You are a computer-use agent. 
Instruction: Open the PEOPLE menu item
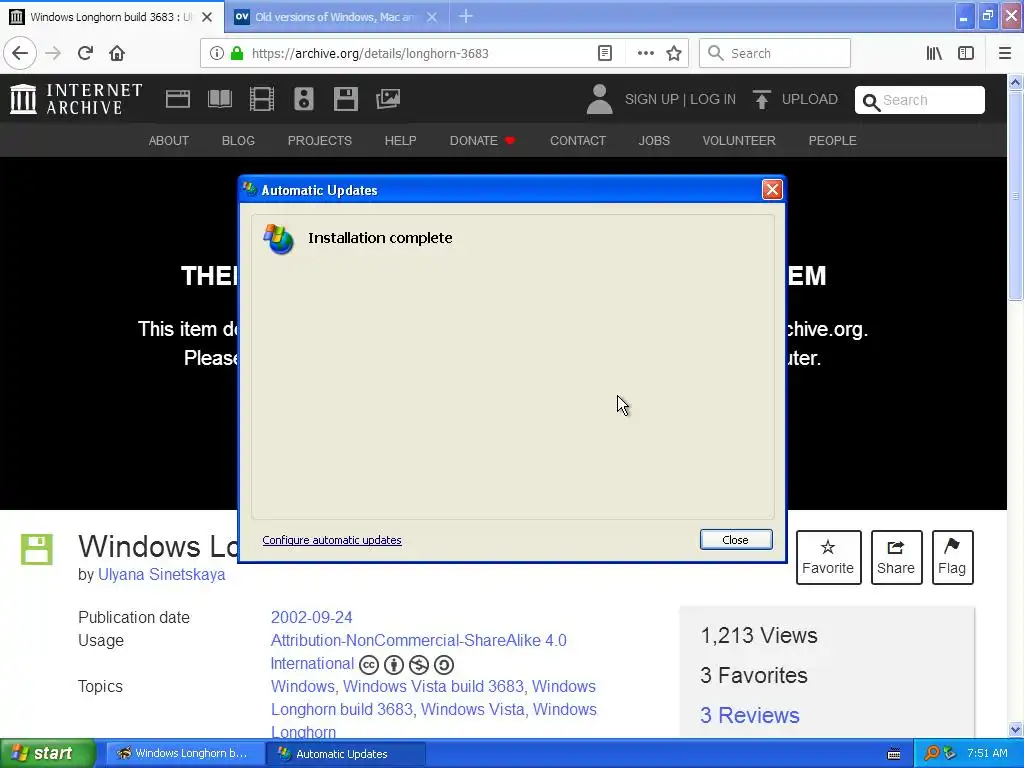pyautogui.click(x=832, y=140)
